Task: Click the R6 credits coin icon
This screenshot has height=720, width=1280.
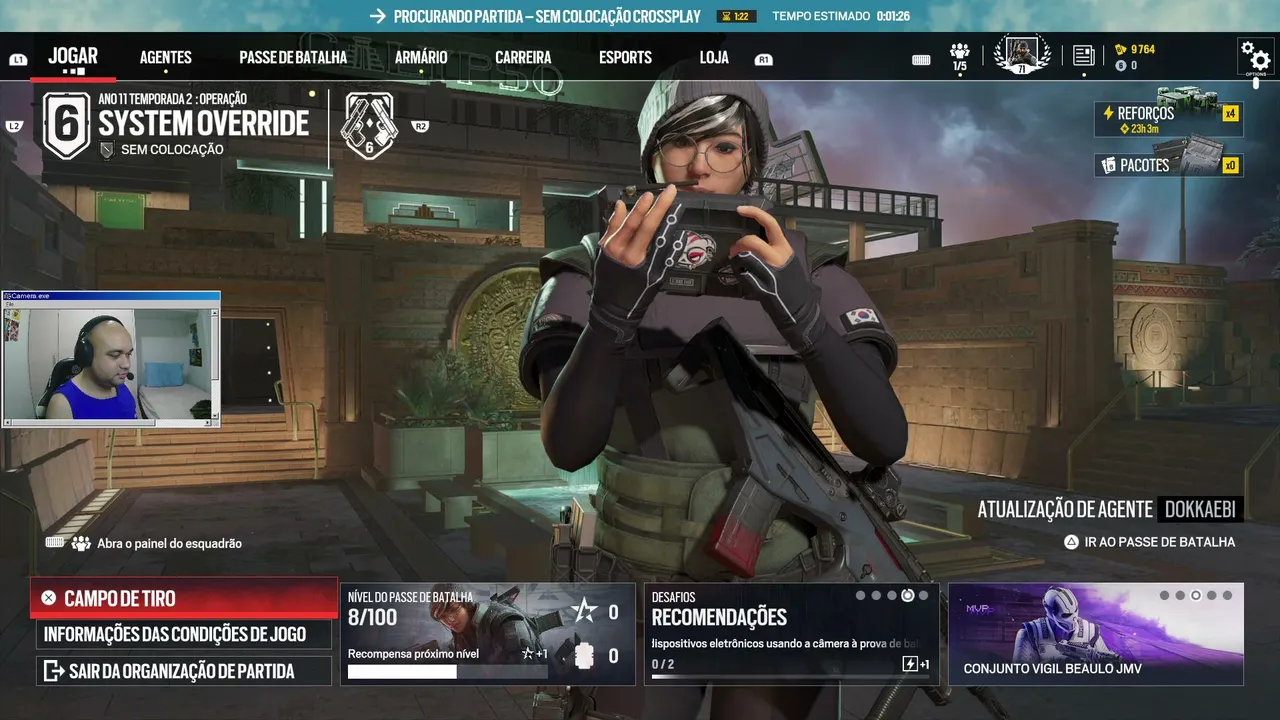Action: tap(1121, 65)
